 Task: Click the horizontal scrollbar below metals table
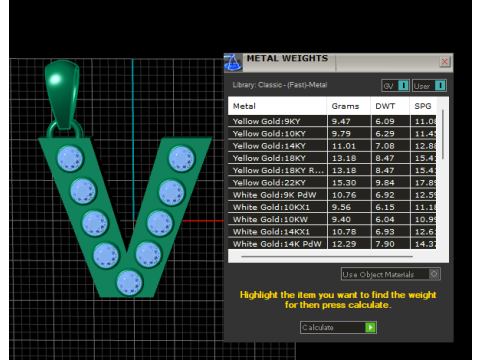point(327,257)
